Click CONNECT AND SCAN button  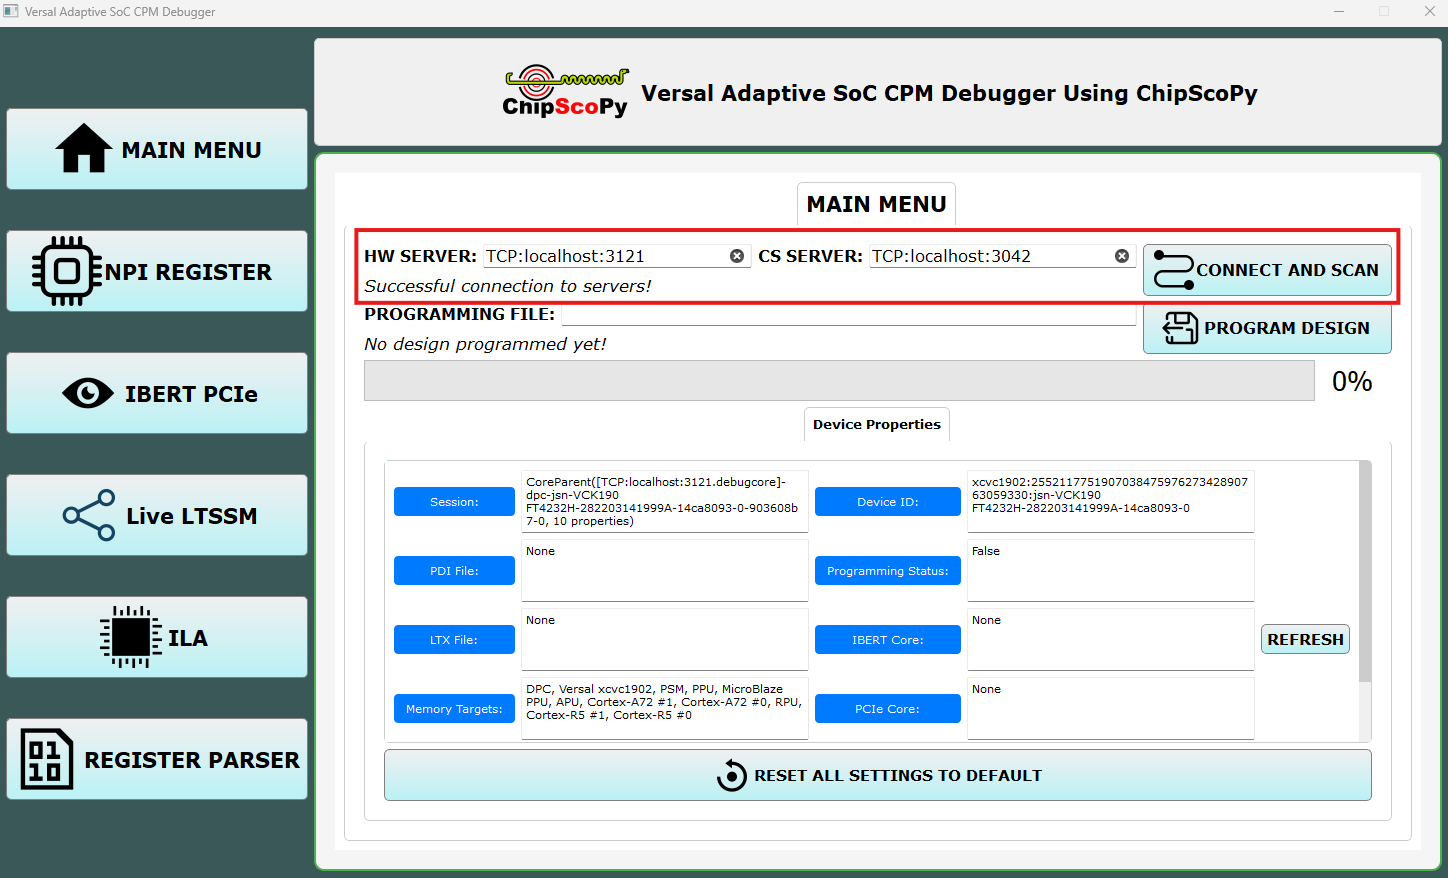pos(1267,270)
